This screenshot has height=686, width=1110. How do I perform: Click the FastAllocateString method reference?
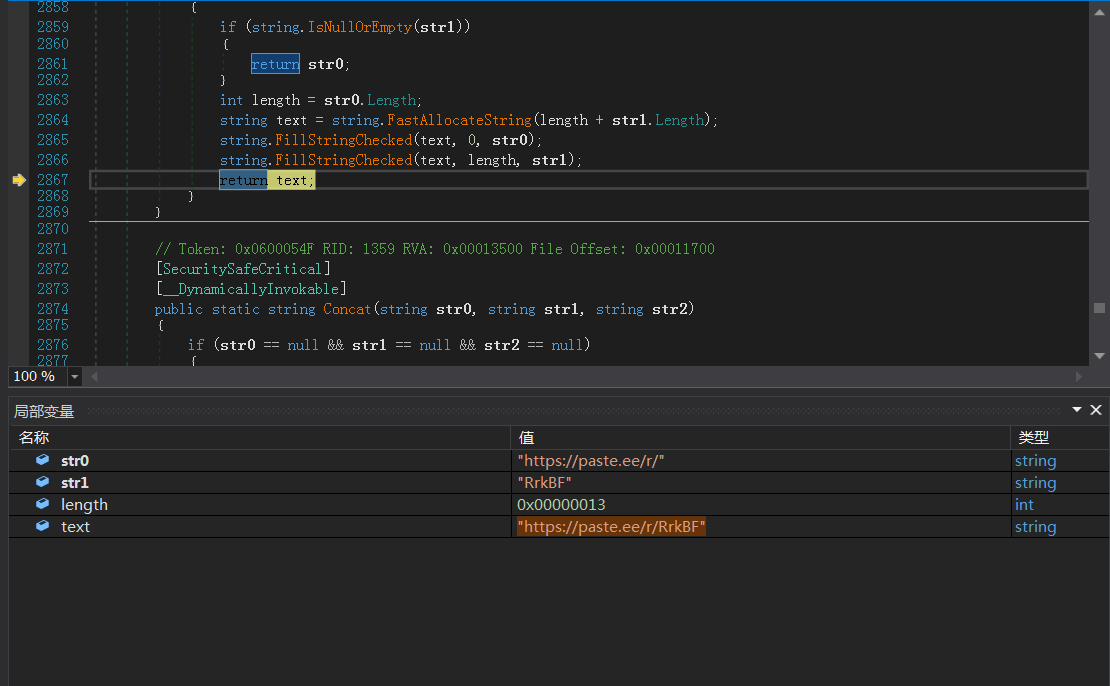459,120
